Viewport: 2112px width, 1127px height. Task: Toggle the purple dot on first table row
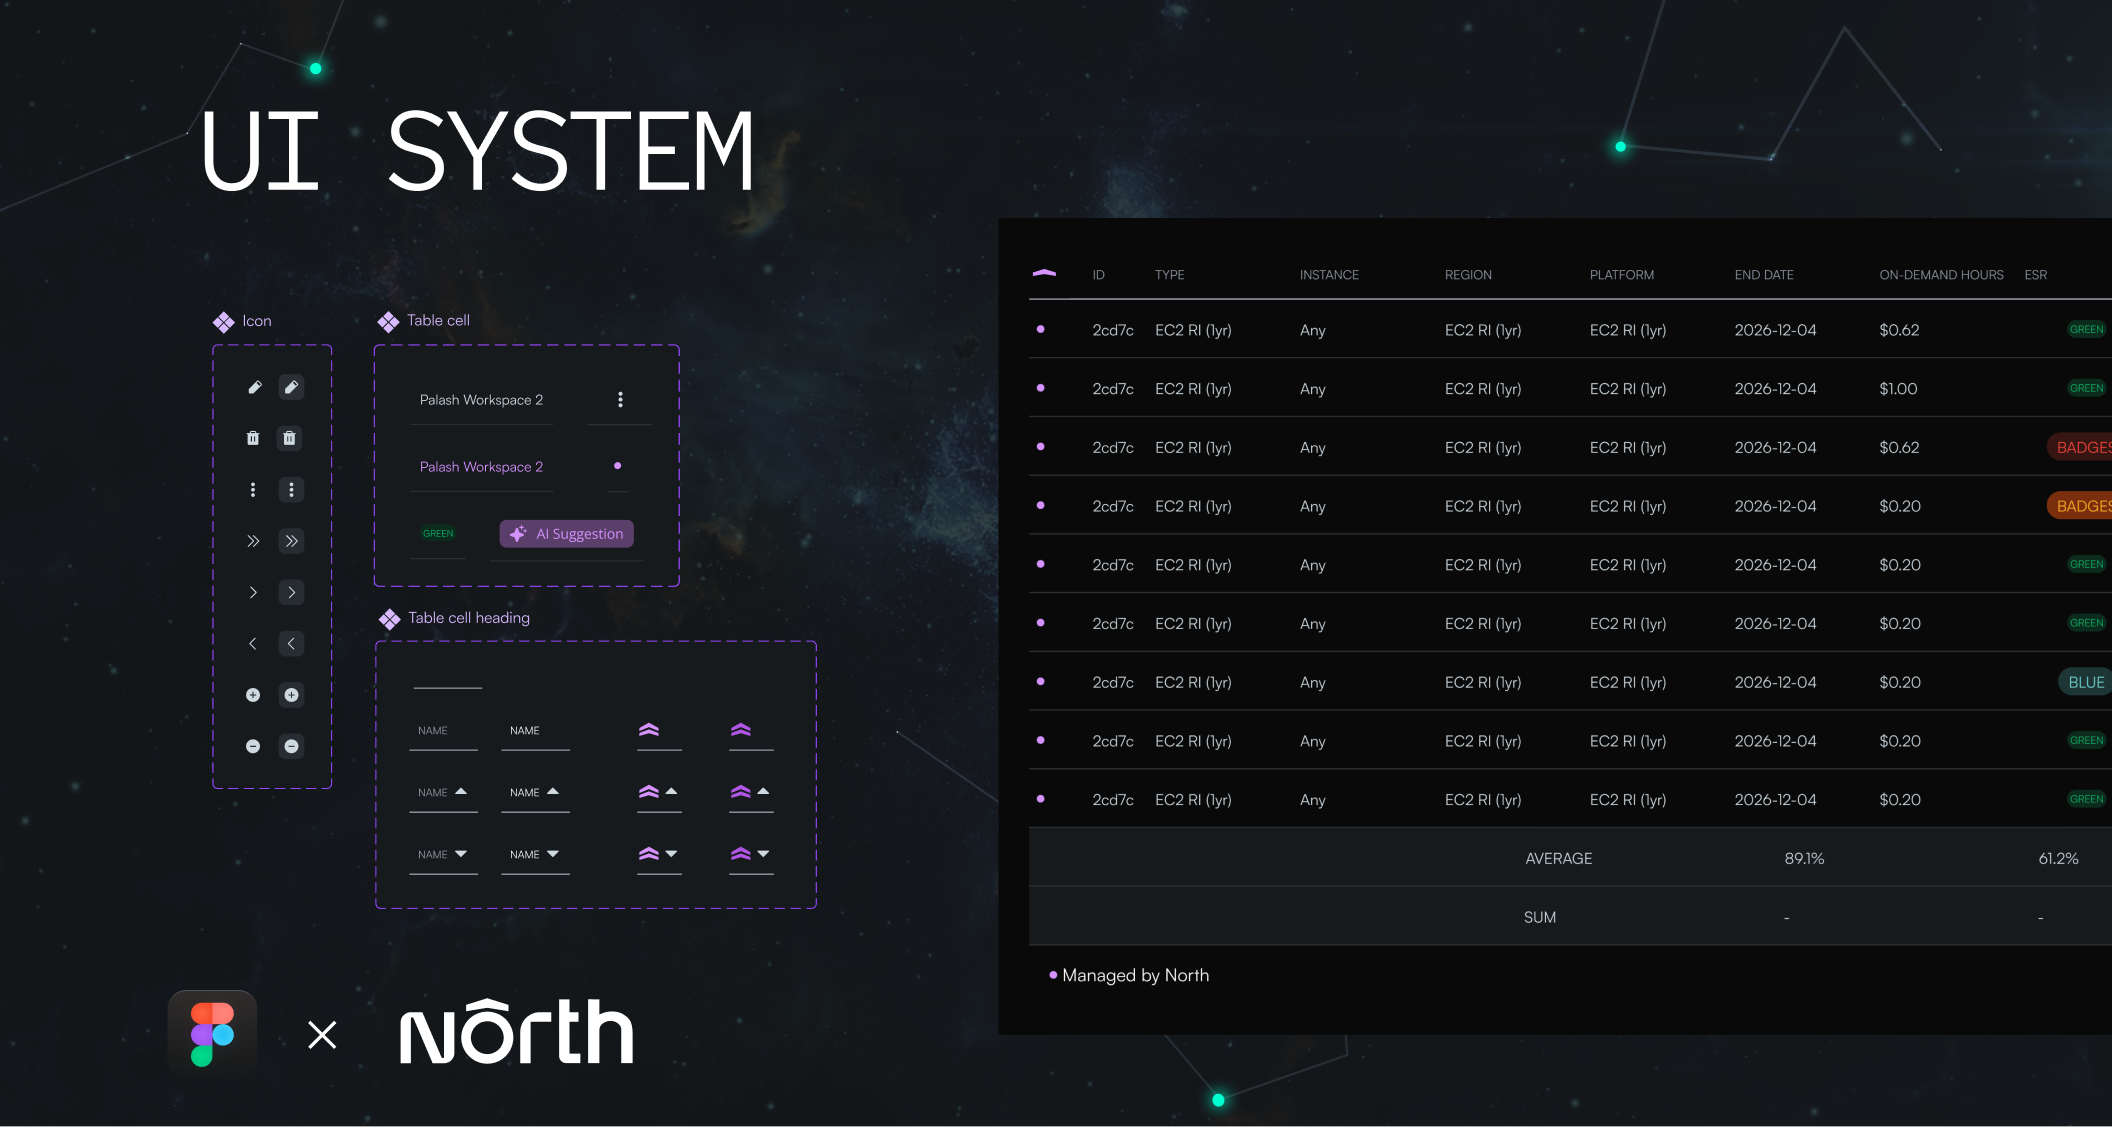tap(1041, 329)
